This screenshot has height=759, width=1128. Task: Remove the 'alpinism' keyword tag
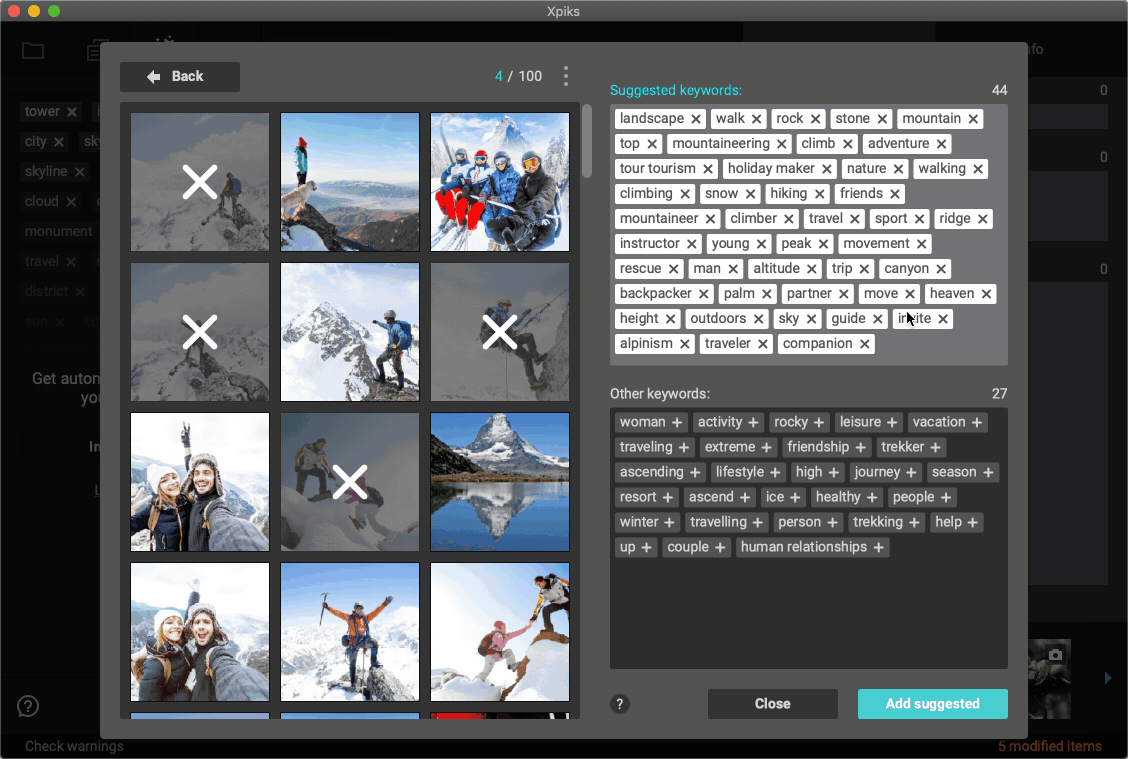click(x=685, y=344)
